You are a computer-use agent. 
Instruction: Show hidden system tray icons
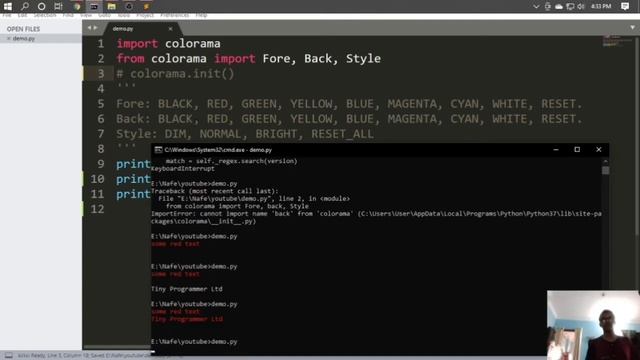[x=536, y=7]
